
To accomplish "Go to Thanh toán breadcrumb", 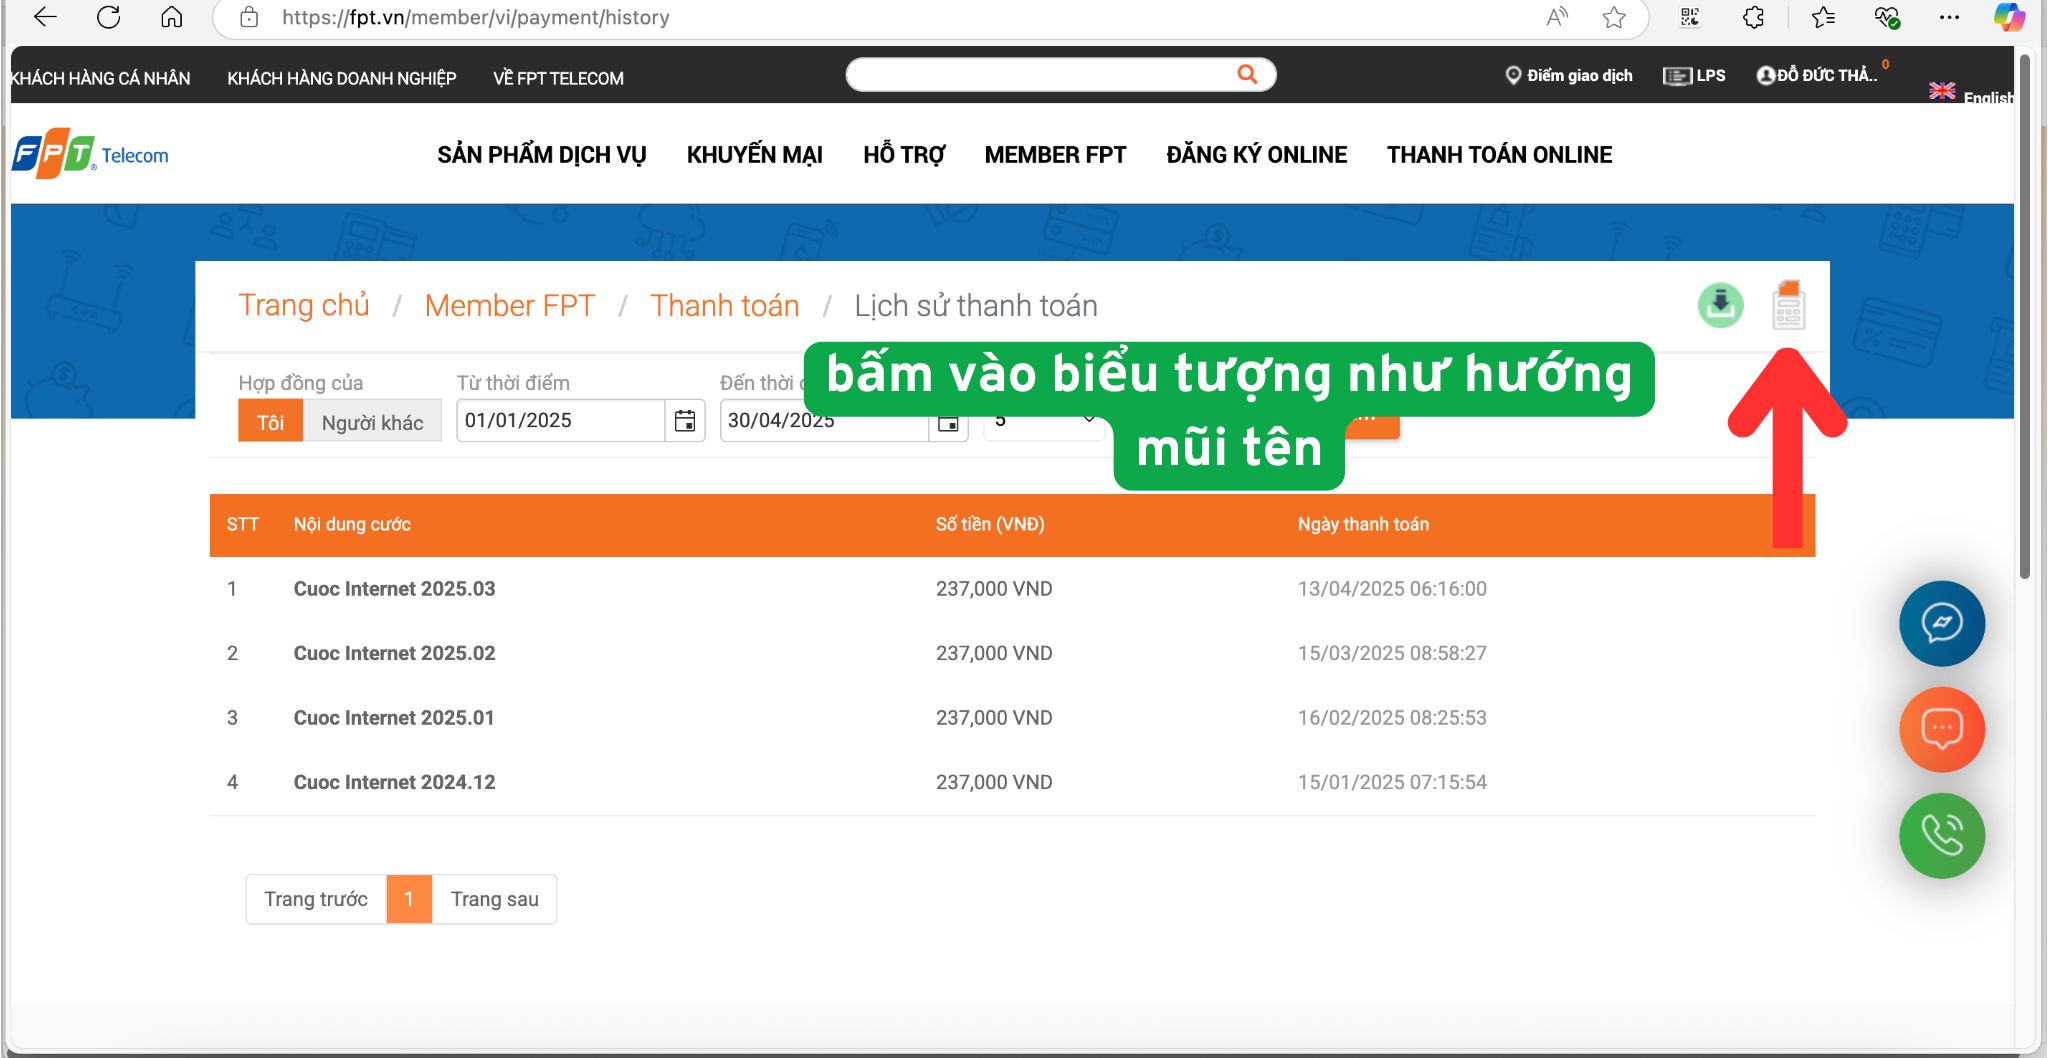I will click(725, 305).
